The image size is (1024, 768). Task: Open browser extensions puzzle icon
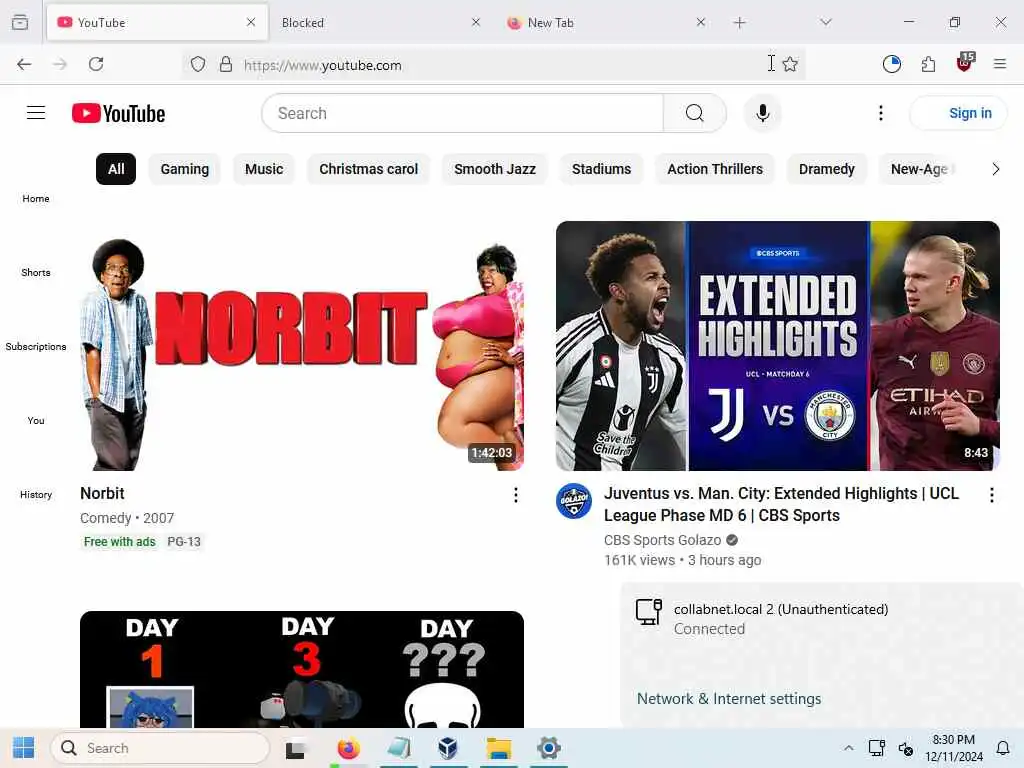pyautogui.click(x=928, y=64)
